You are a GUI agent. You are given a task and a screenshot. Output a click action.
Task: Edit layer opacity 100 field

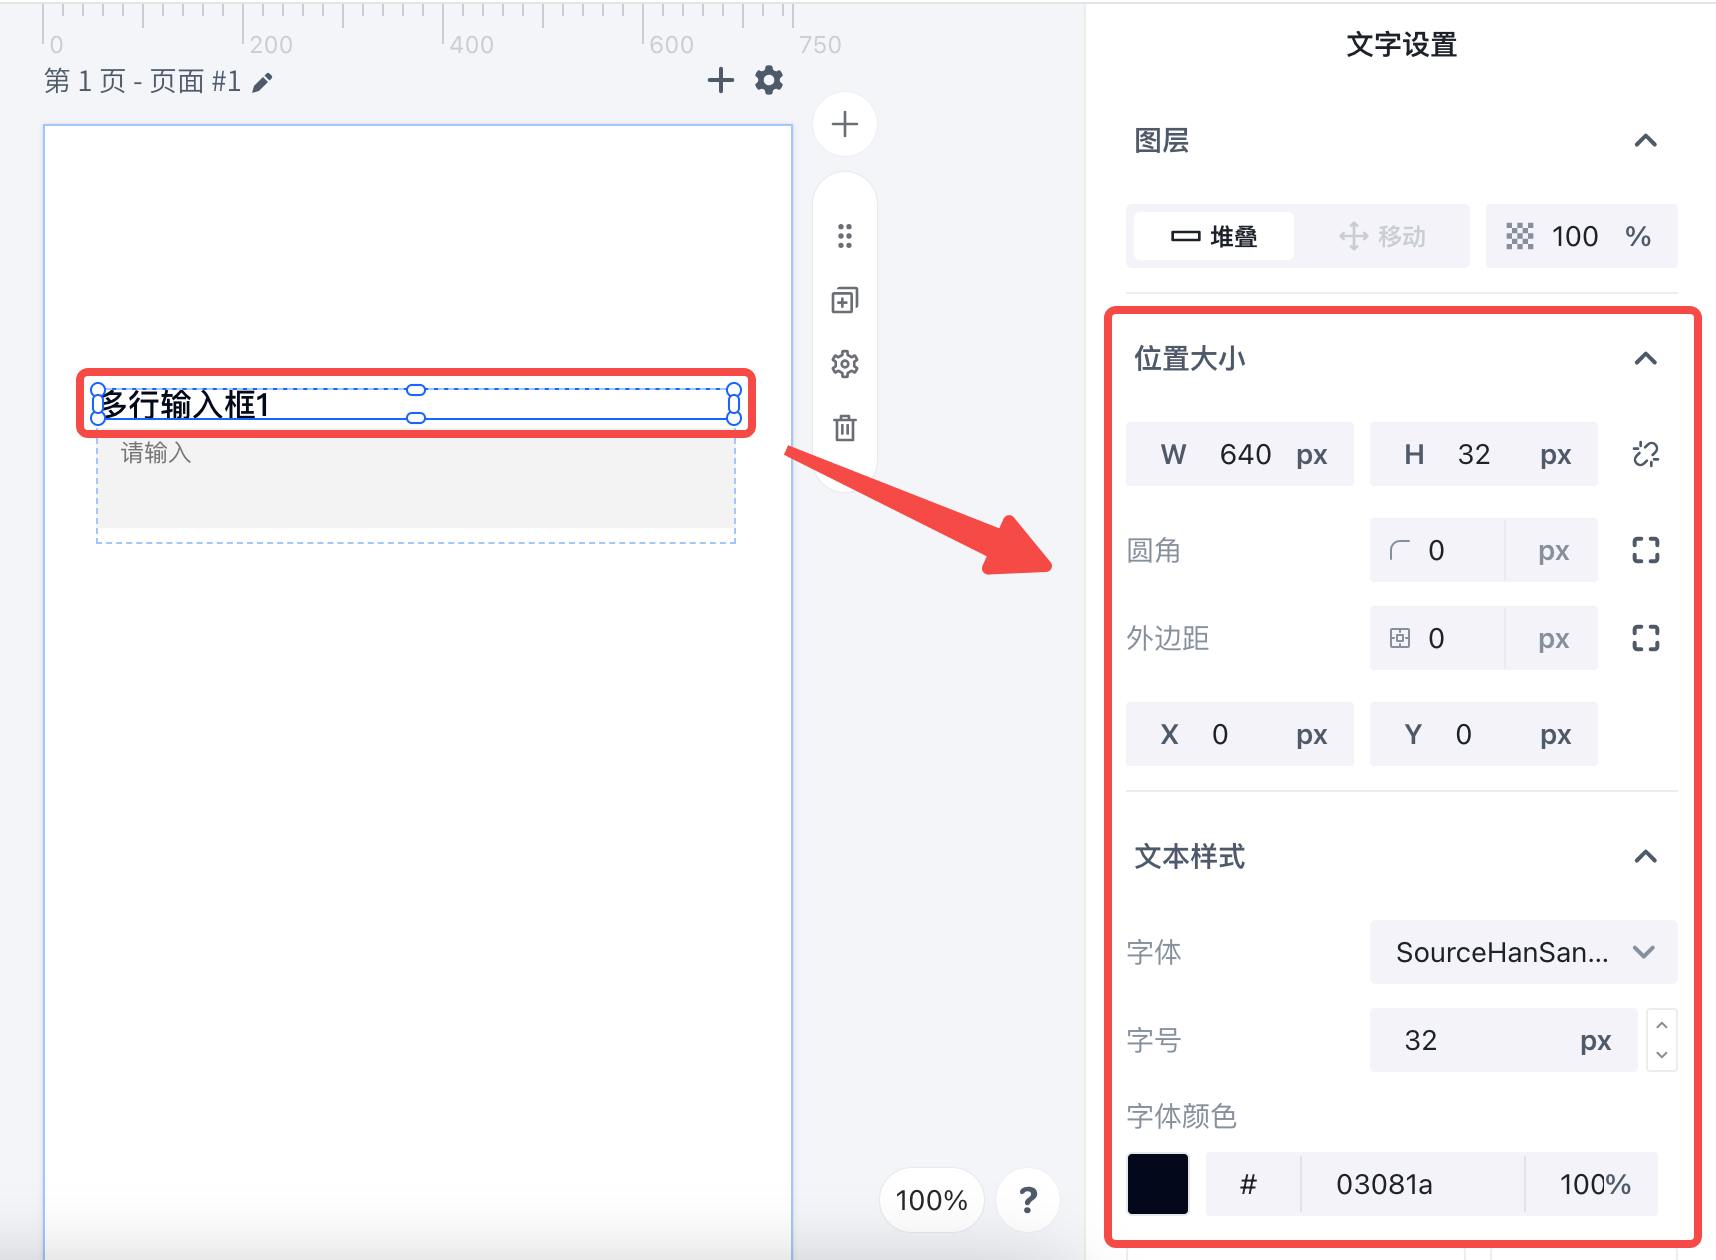pos(1582,236)
